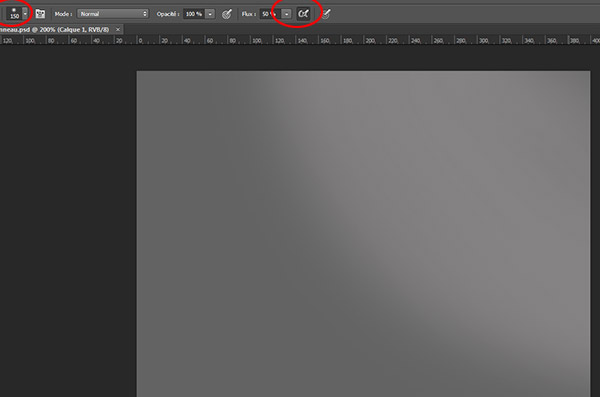The height and width of the screenshot is (397, 600).
Task: Click the horizontal ruler above the canvas
Action: (x=300, y=40)
